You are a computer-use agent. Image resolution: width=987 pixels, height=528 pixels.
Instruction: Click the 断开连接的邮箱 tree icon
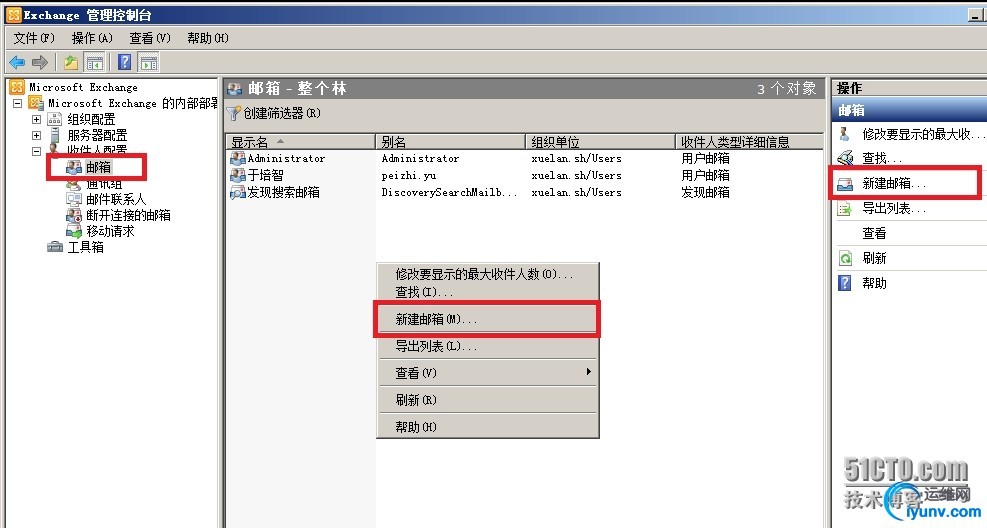point(74,215)
